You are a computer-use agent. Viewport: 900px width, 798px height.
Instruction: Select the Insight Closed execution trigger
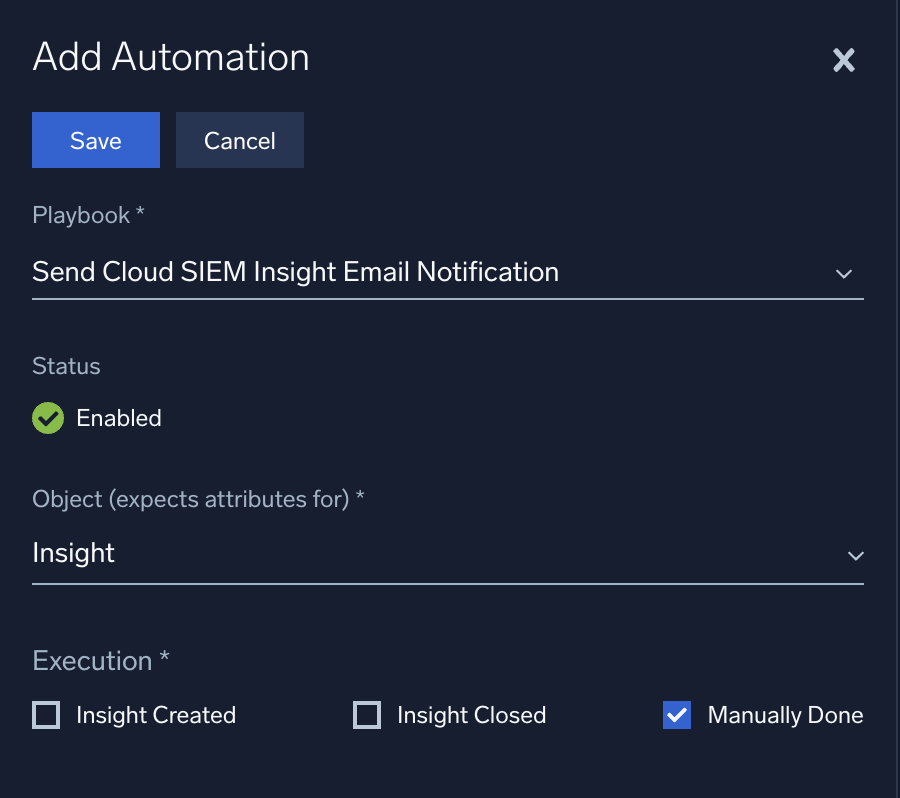click(368, 715)
